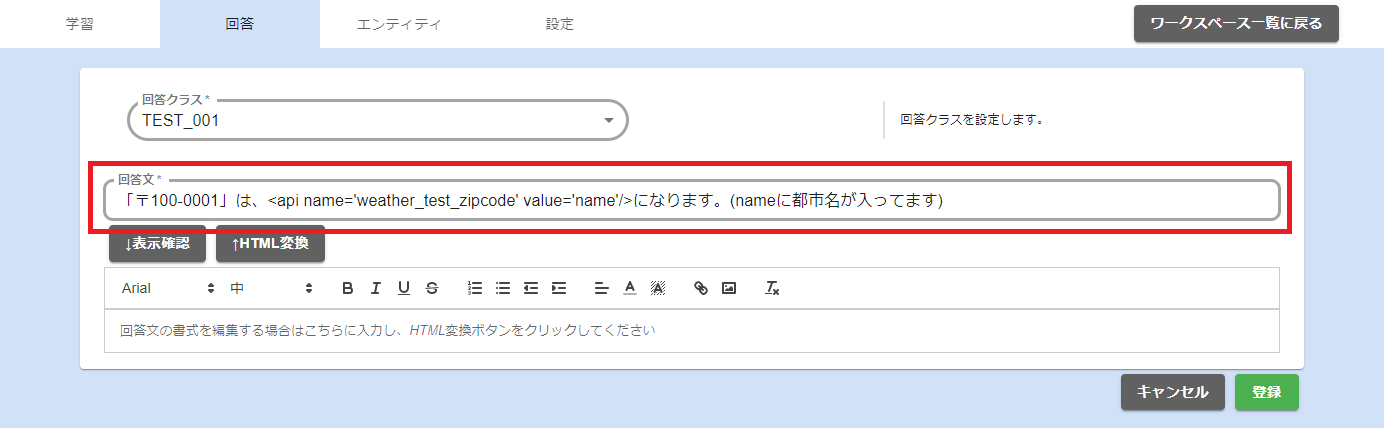Insert a bulleted list
This screenshot has height=428, width=1384.
coord(503,288)
